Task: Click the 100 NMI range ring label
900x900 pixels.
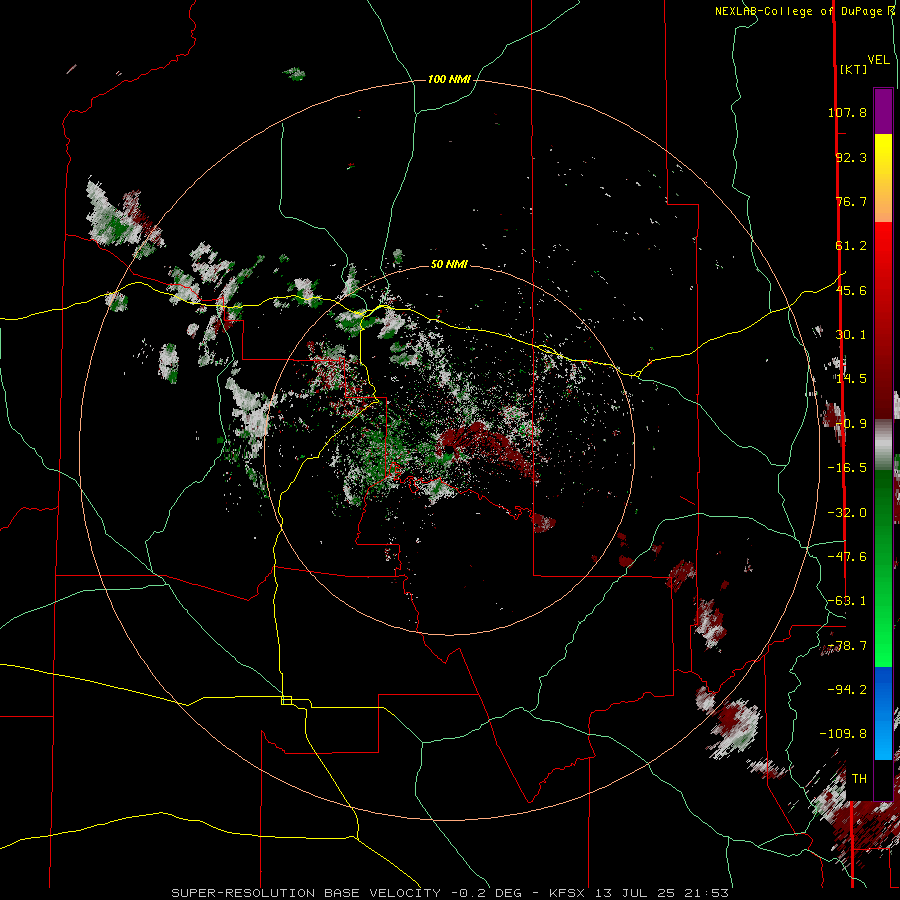Action: [449, 79]
